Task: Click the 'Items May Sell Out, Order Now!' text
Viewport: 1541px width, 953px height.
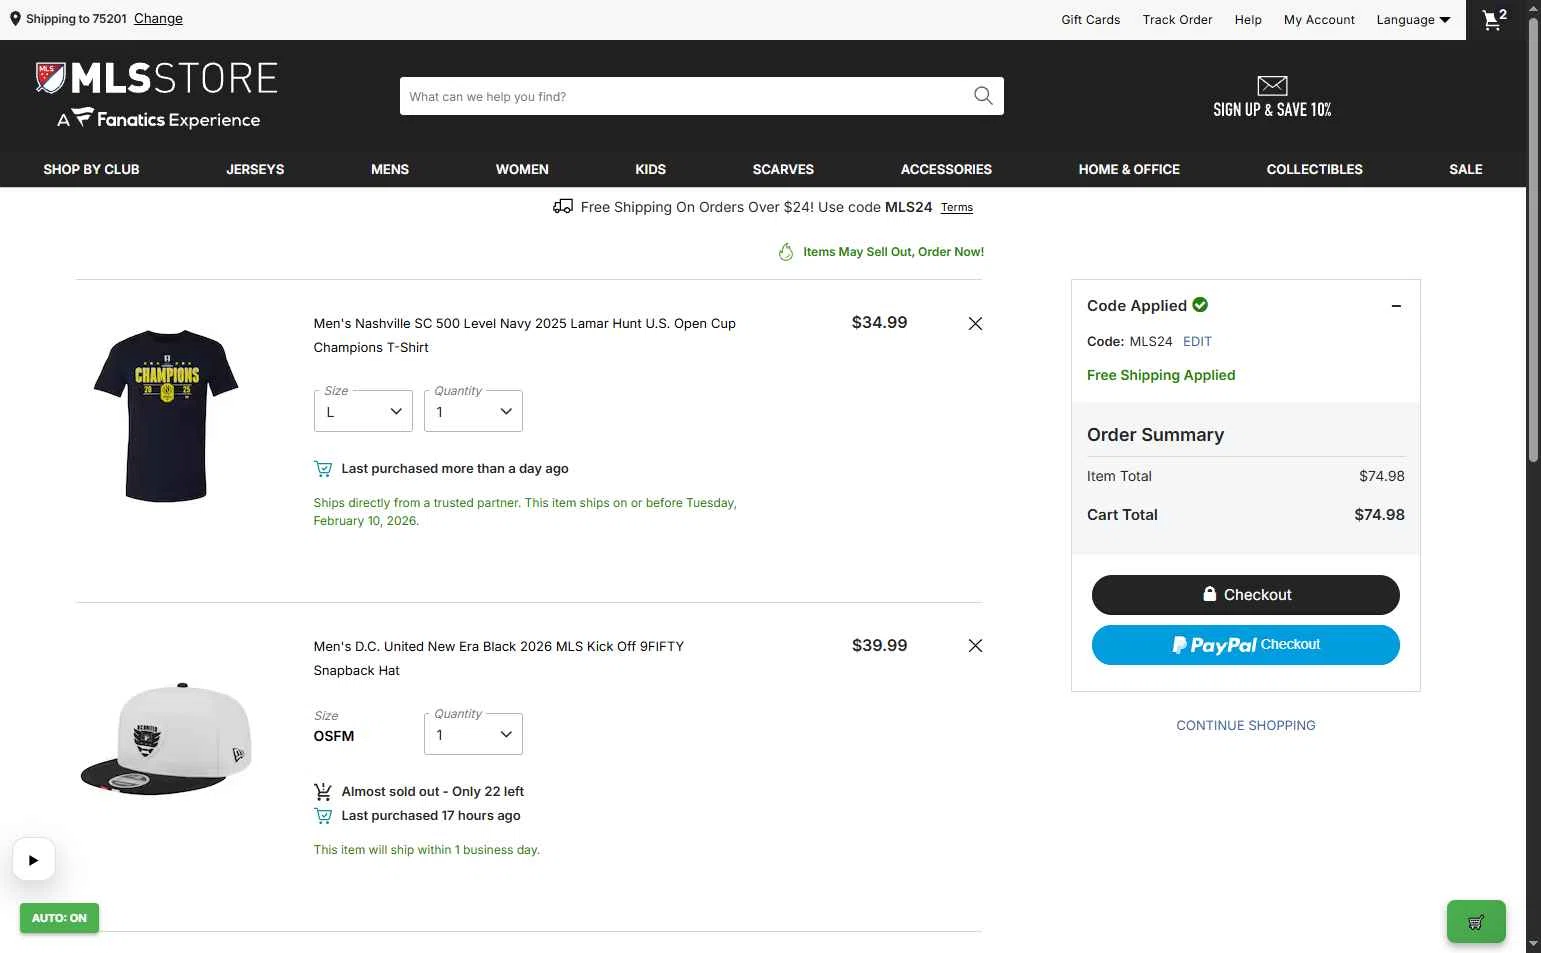Action: click(x=893, y=252)
